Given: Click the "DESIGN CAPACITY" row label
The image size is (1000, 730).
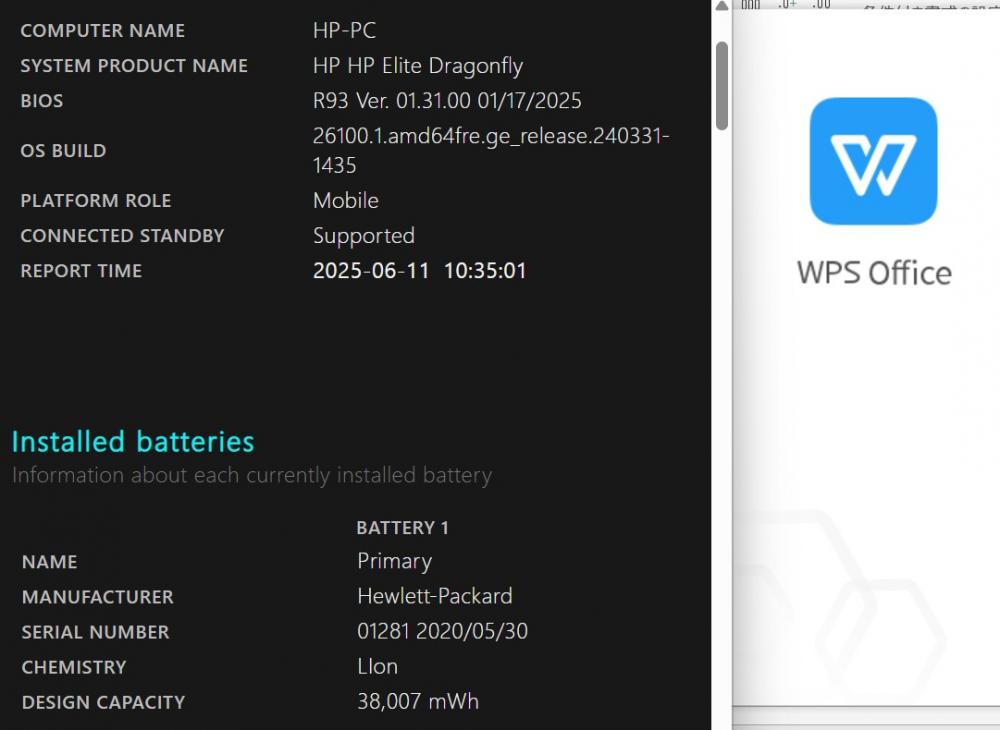Looking at the screenshot, I should (x=103, y=702).
